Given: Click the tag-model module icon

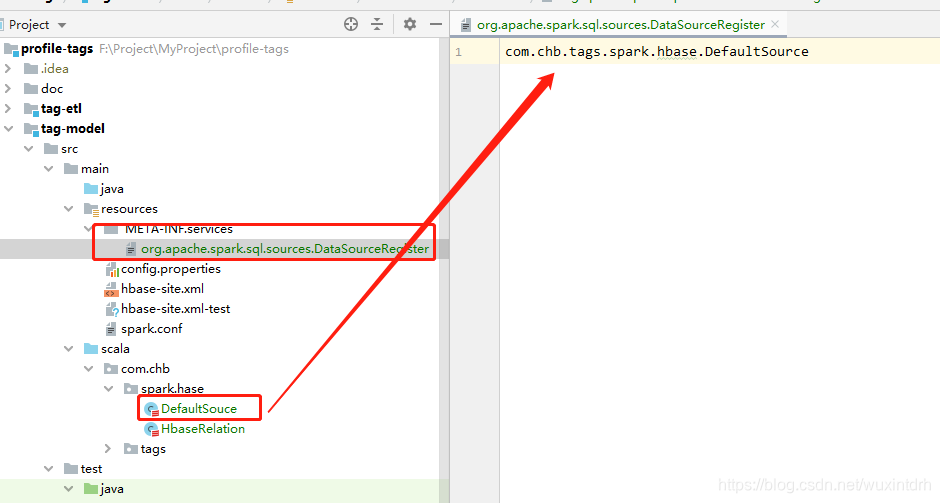Looking at the screenshot, I should pos(31,129).
